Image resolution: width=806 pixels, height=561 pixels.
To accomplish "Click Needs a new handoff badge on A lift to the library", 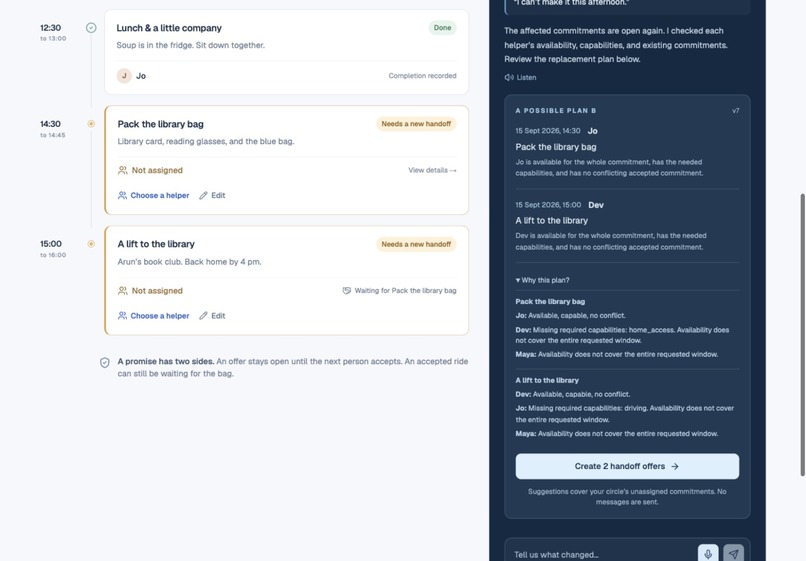I will [416, 244].
